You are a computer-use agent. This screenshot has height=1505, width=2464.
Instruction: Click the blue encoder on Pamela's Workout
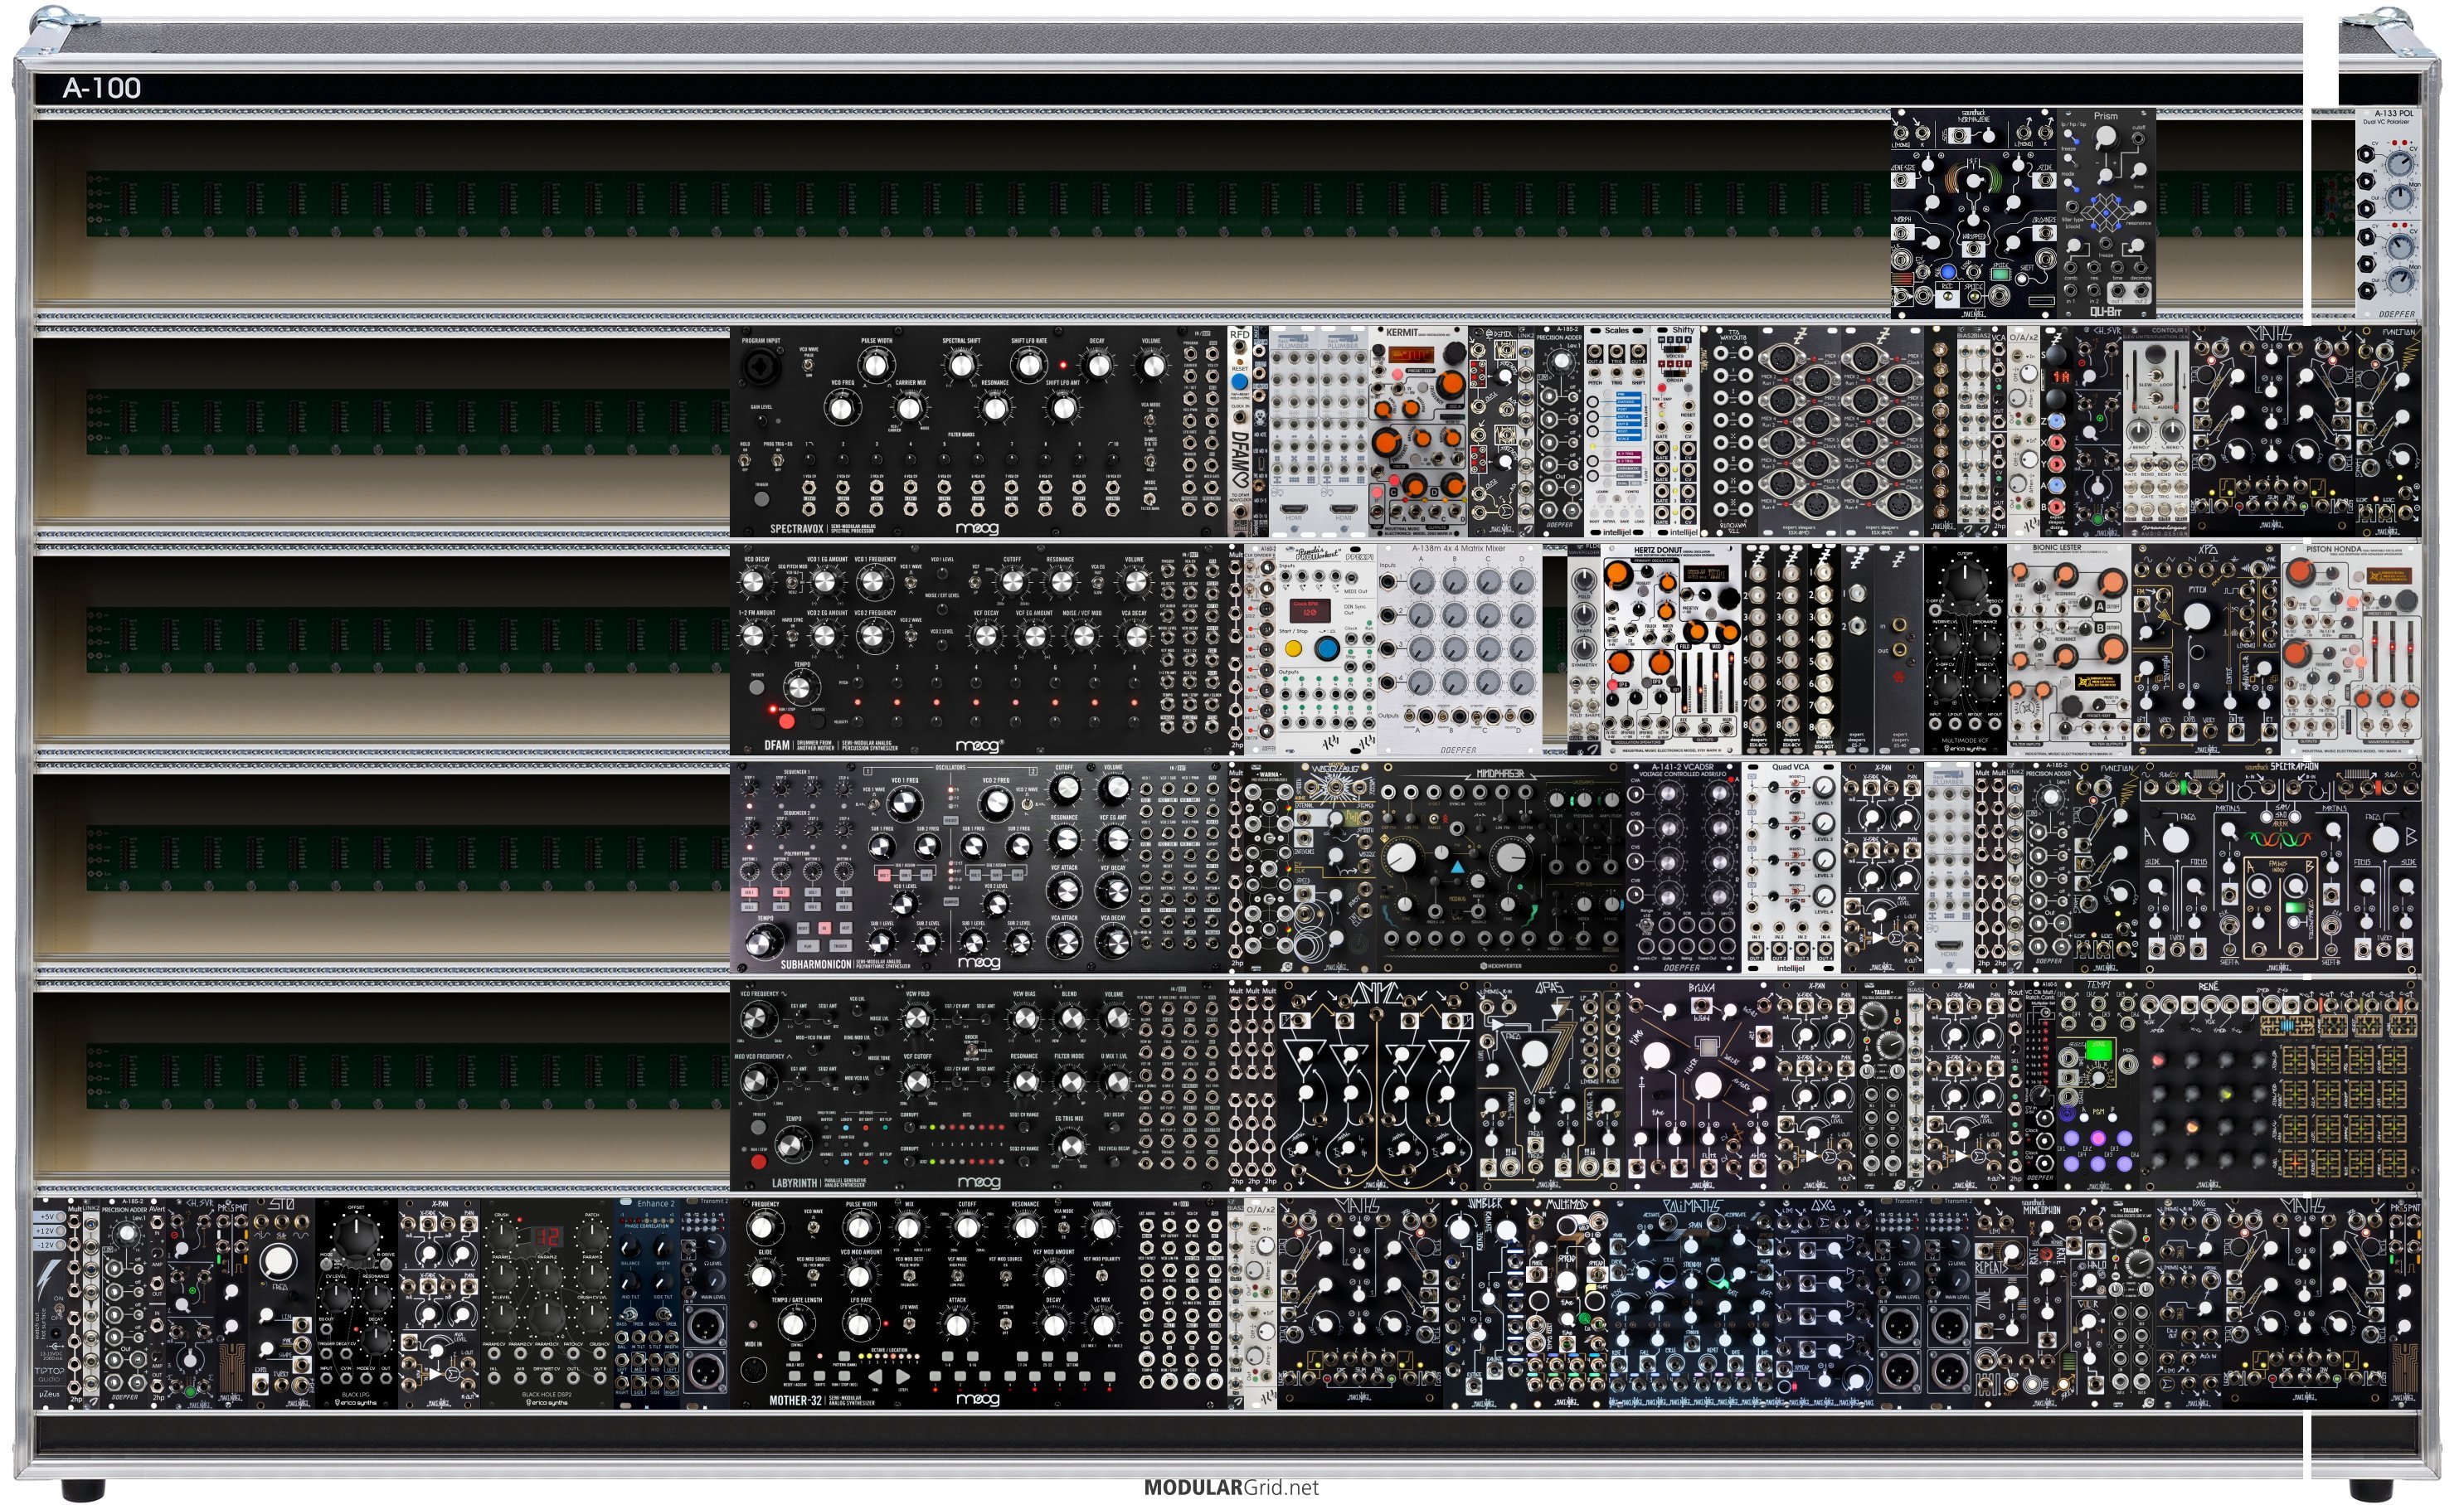tap(1326, 647)
